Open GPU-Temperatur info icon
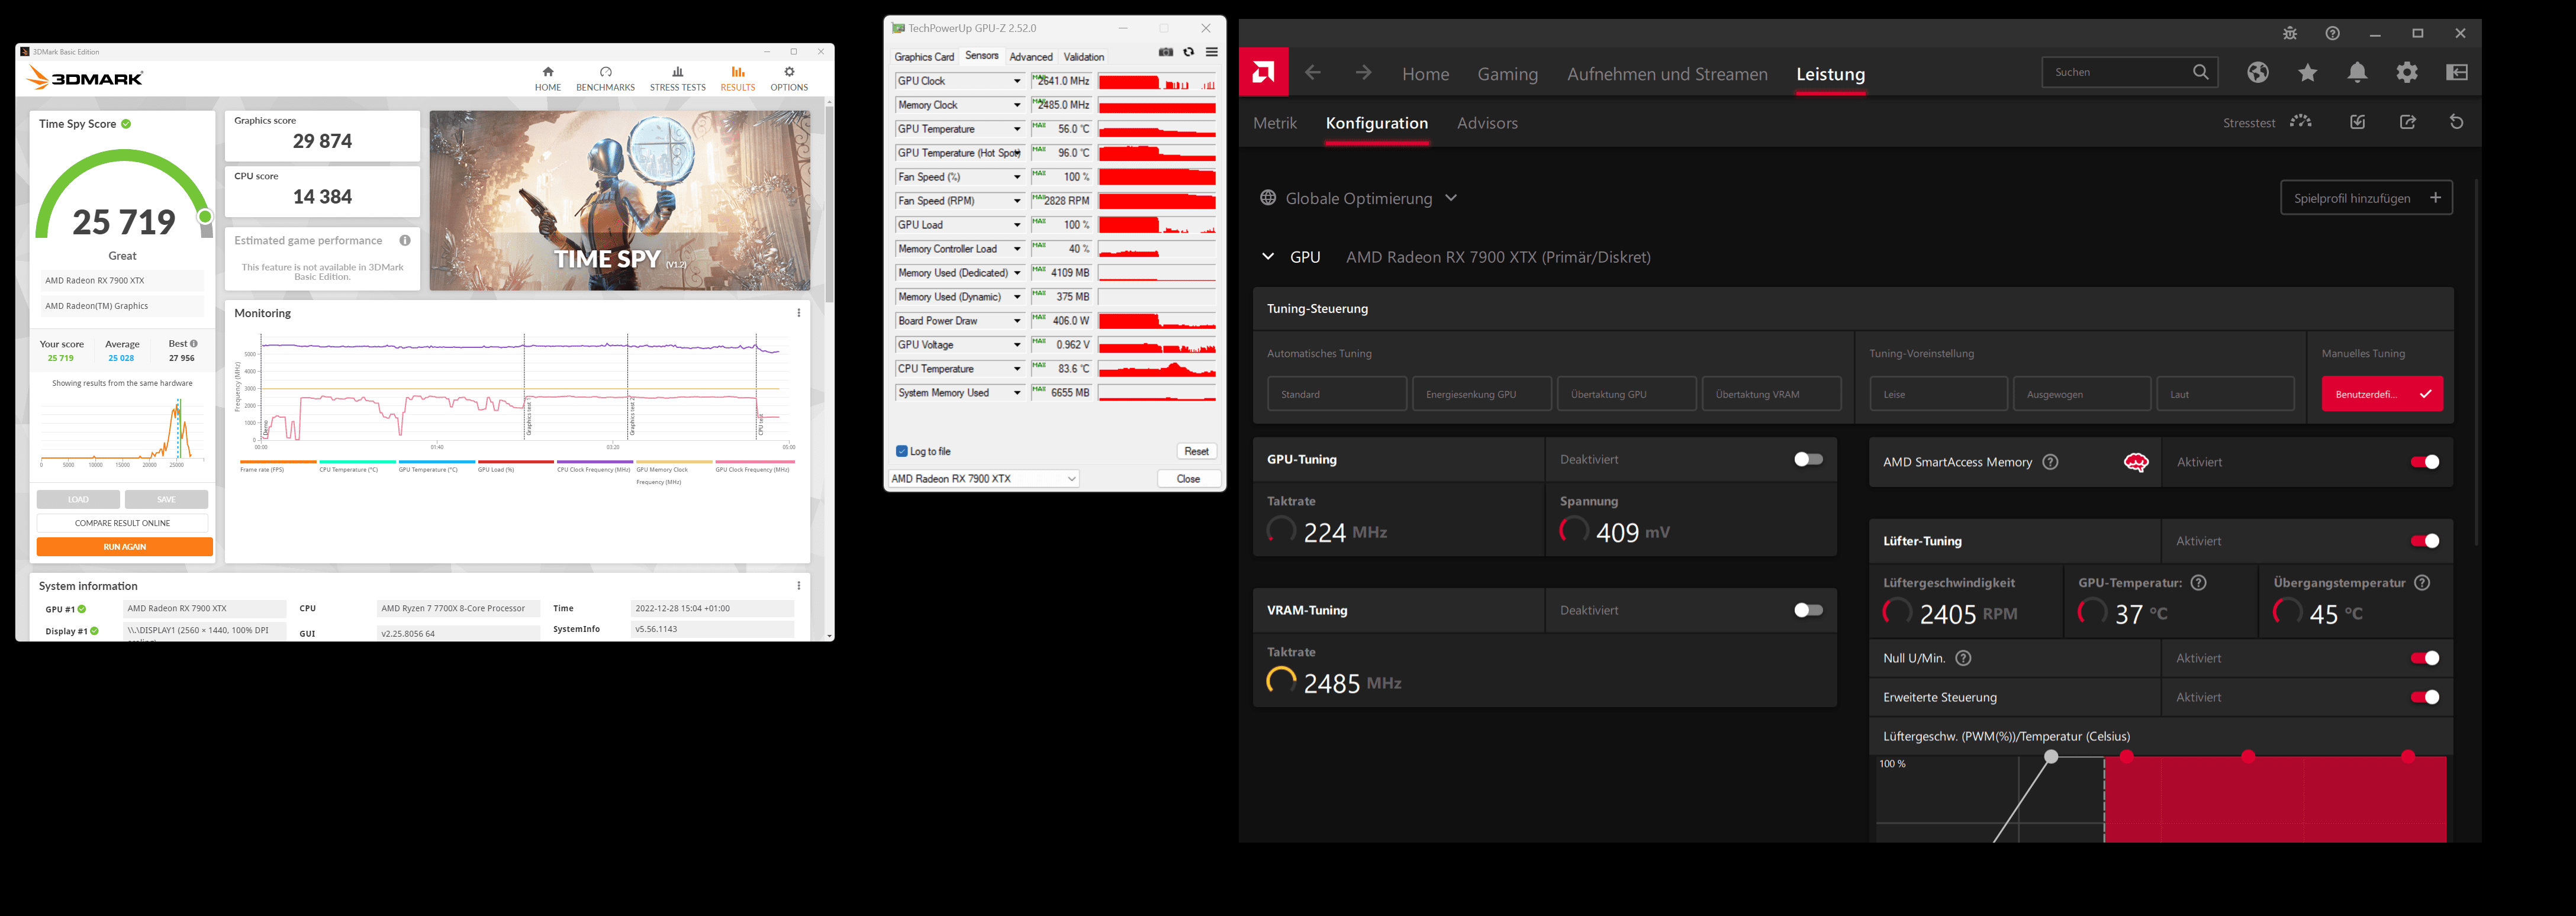Image resolution: width=2576 pixels, height=916 pixels. click(x=2198, y=582)
